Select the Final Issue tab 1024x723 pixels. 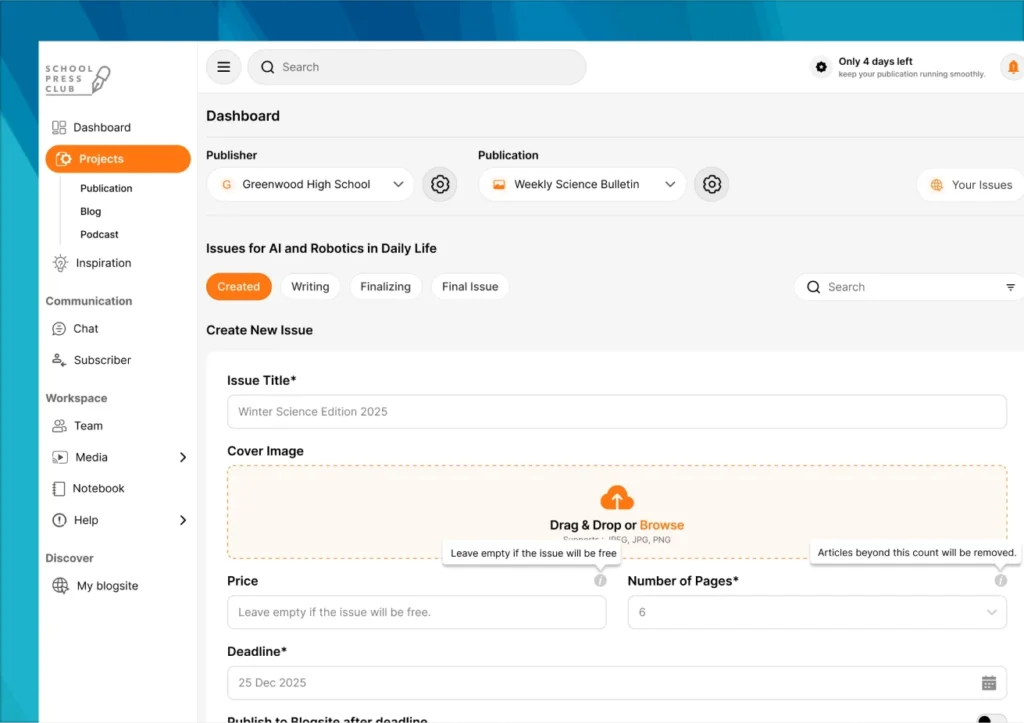(x=470, y=287)
